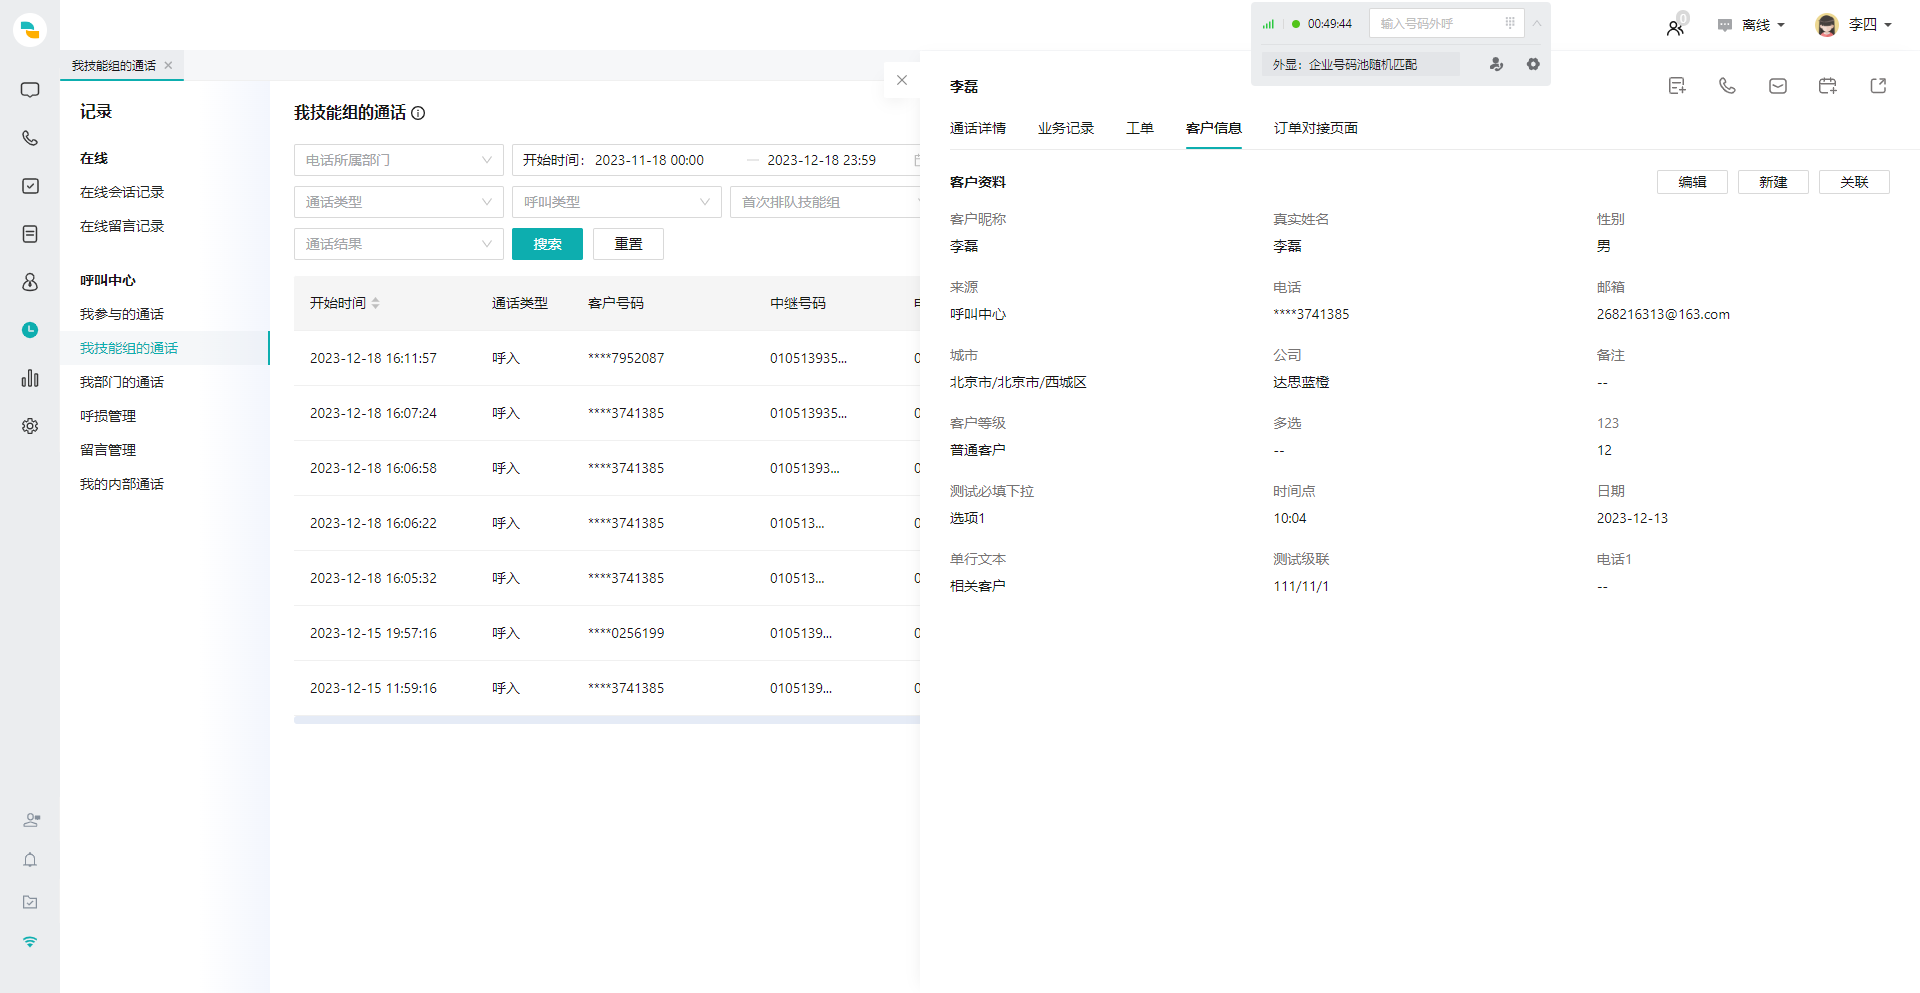
Task: Open 我部门的通话 in the menu
Action: pos(122,382)
